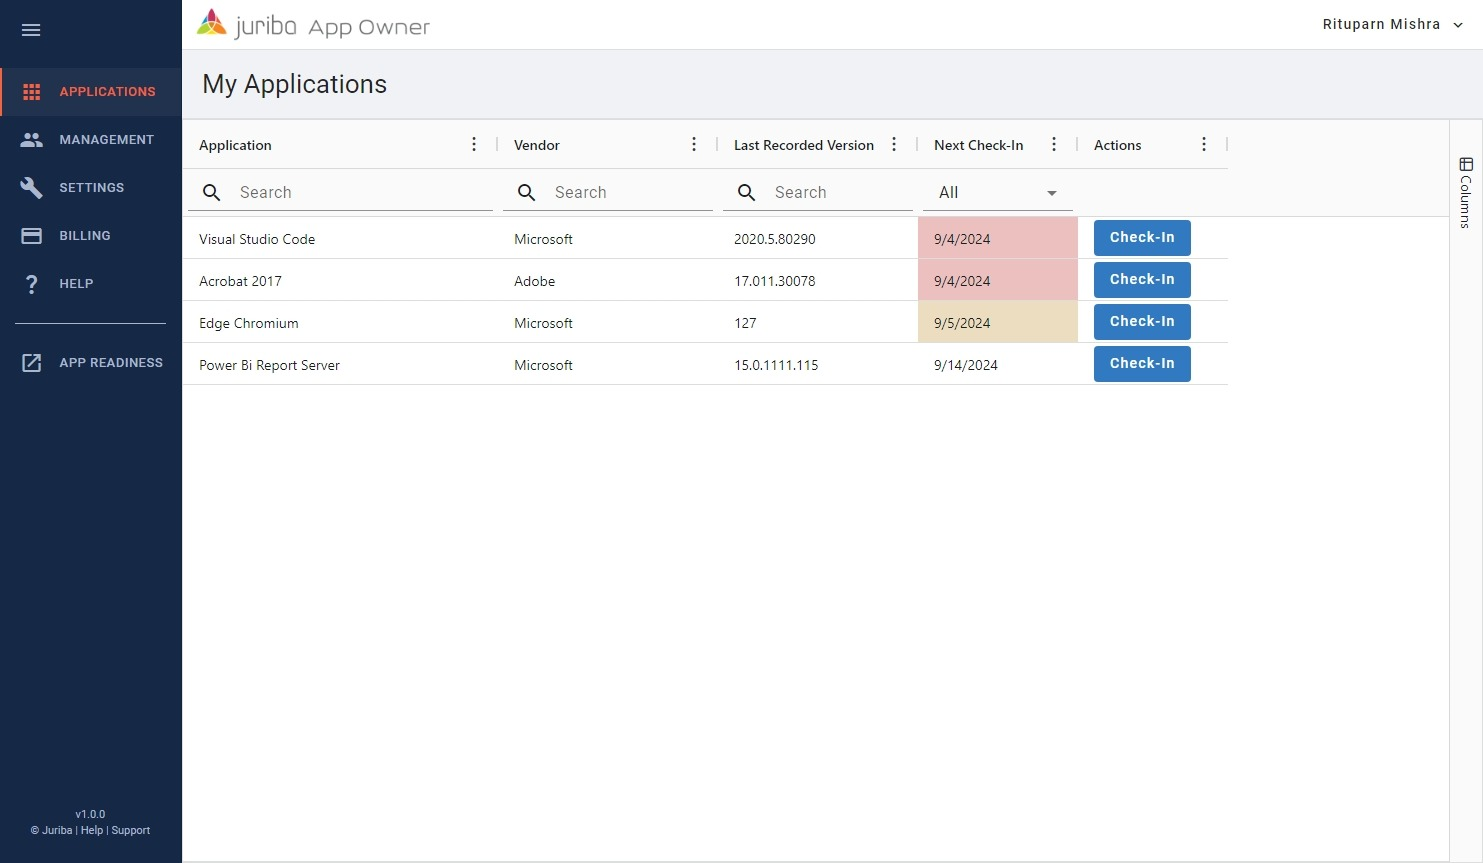The image size is (1483, 863).
Task: Sort by Last Recorded Version header
Action: (804, 146)
